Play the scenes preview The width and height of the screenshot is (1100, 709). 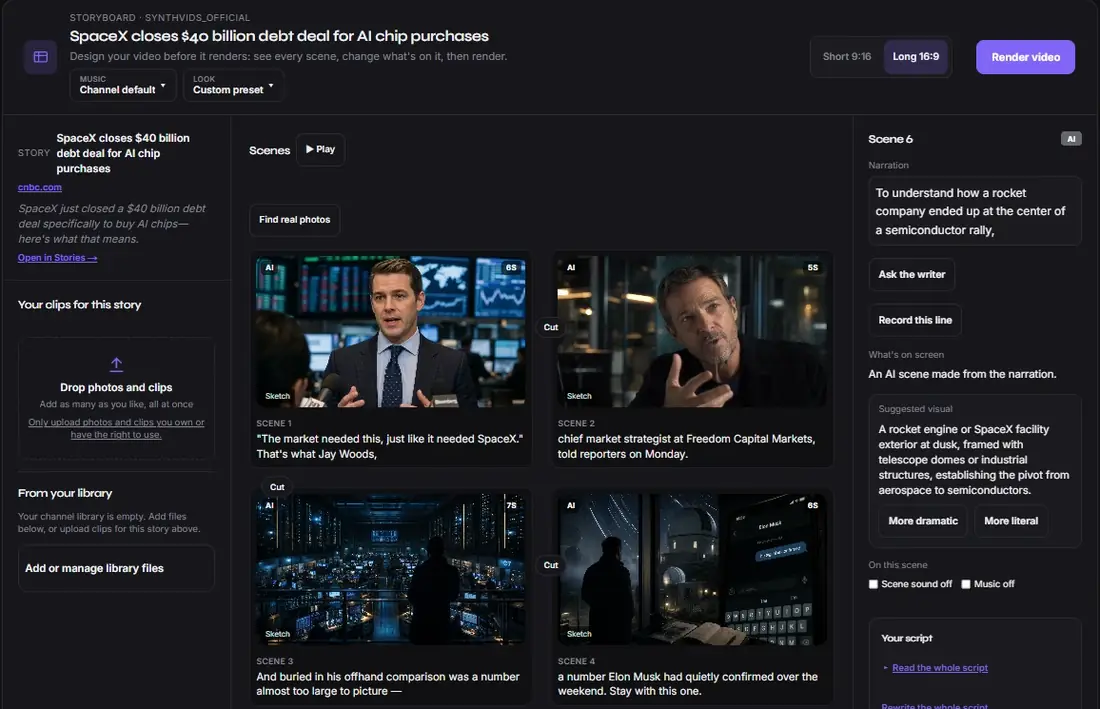click(x=320, y=149)
